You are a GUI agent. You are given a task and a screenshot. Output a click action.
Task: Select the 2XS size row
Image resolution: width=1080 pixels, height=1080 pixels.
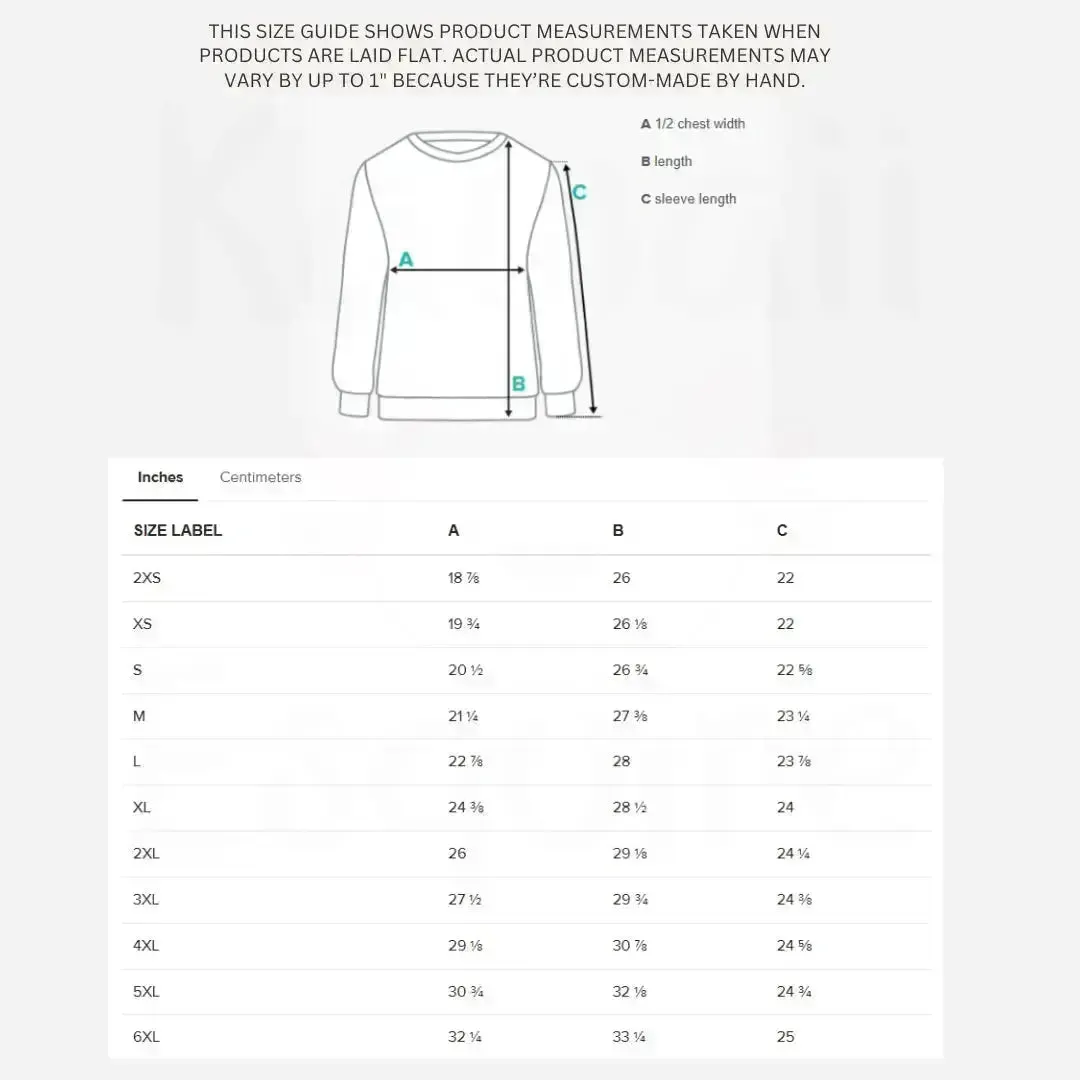coord(526,578)
